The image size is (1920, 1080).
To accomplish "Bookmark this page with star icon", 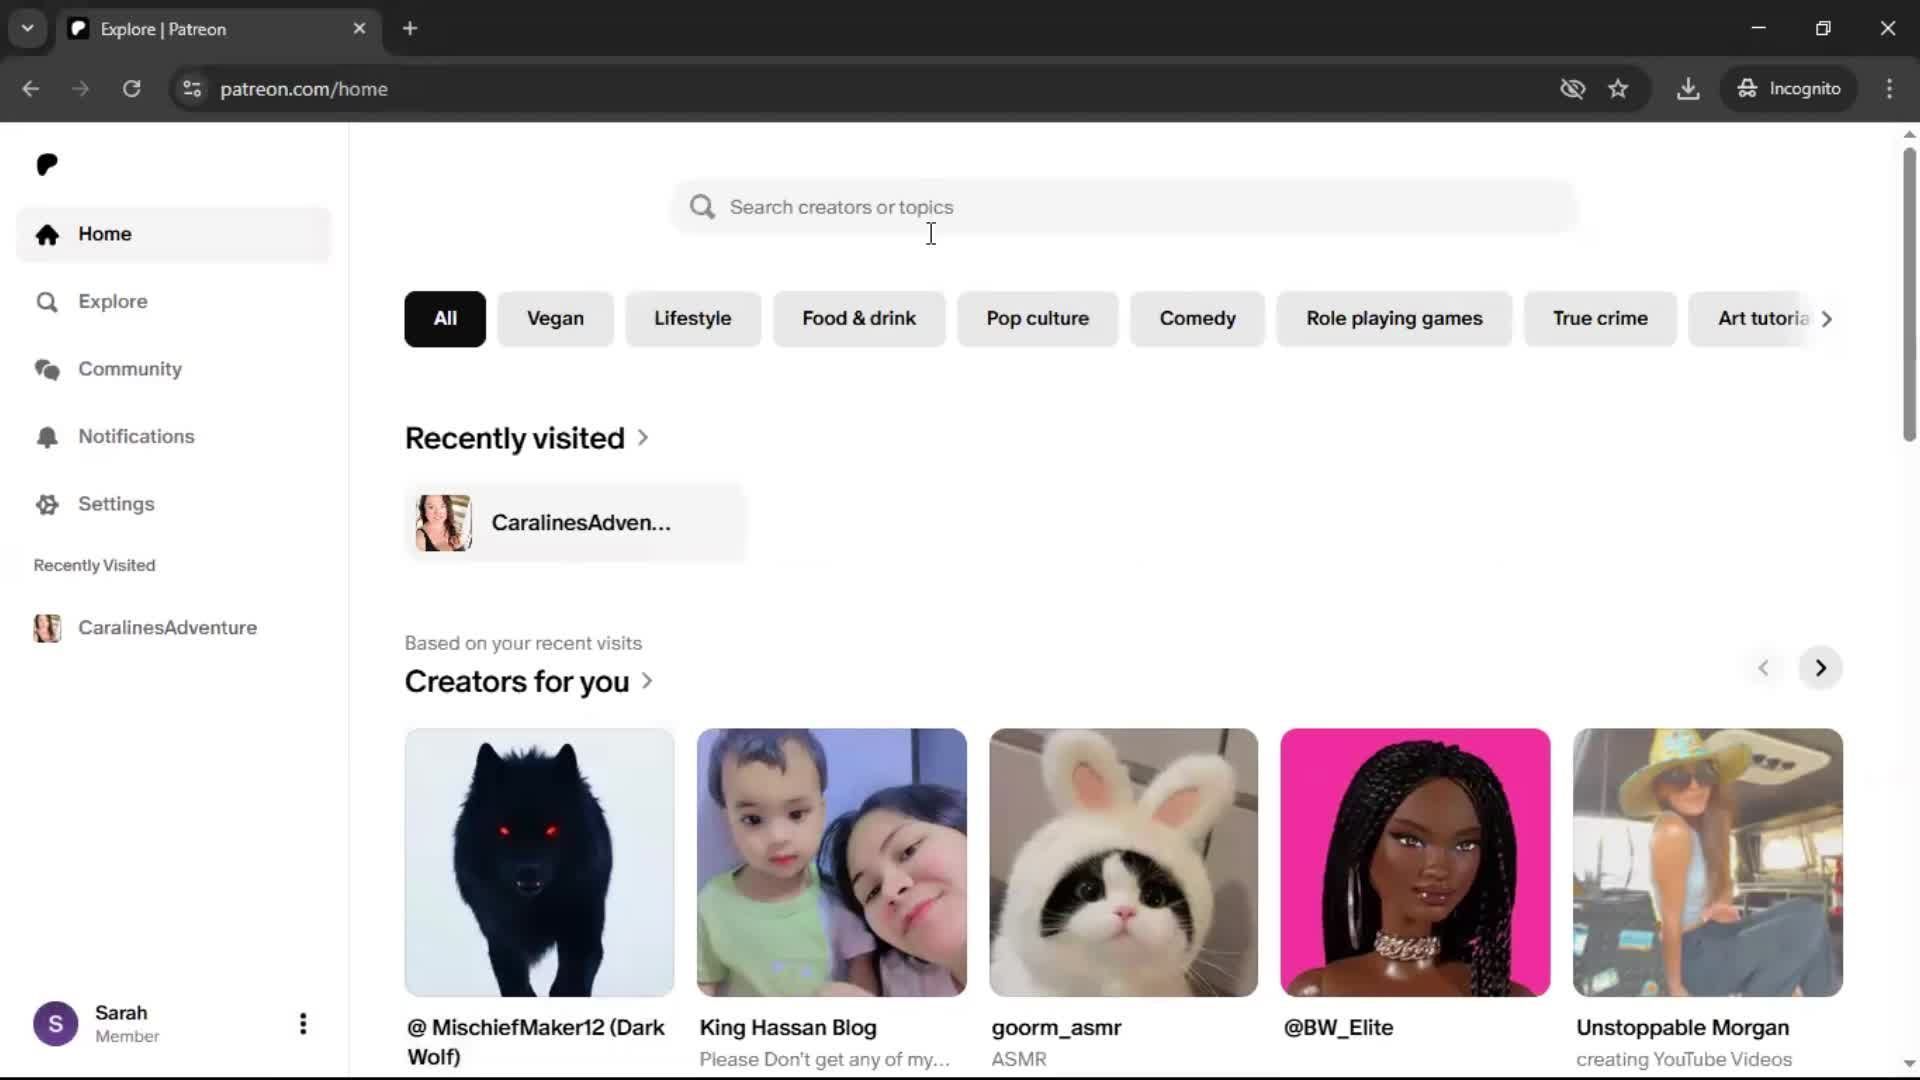I will (x=1618, y=89).
